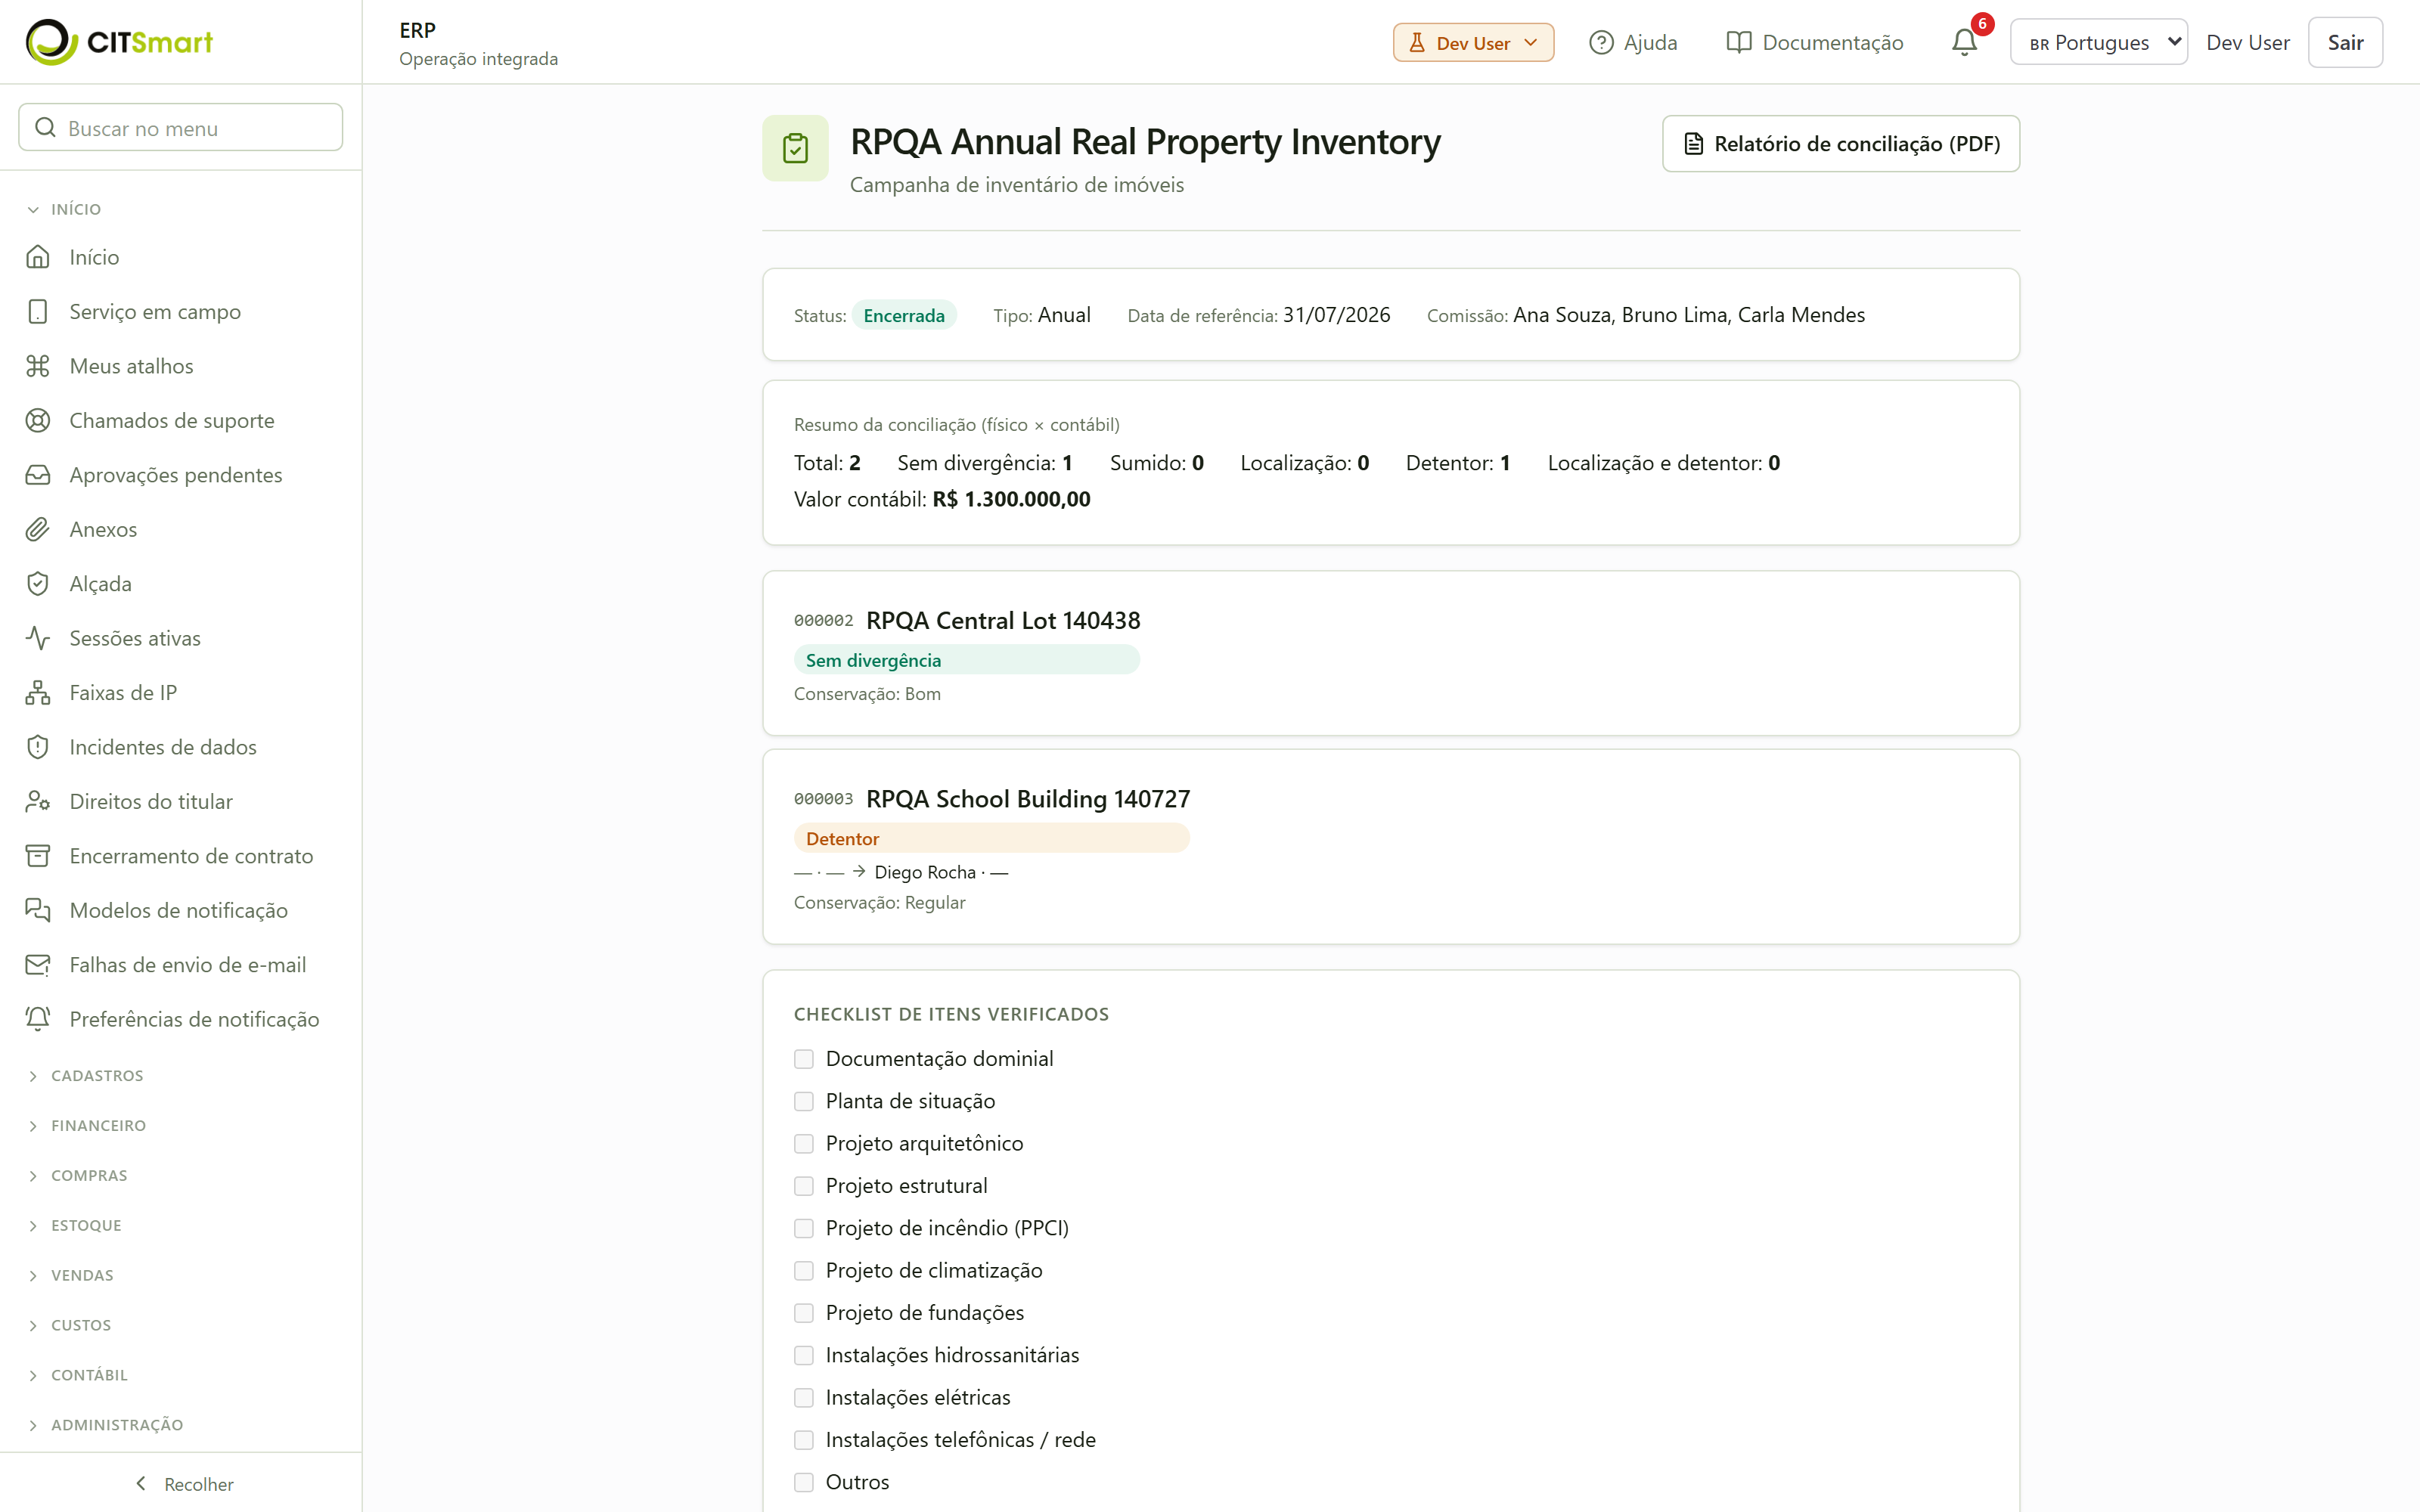Collapse sidebar with Recolher
2420x1512 pixels.
tap(184, 1484)
